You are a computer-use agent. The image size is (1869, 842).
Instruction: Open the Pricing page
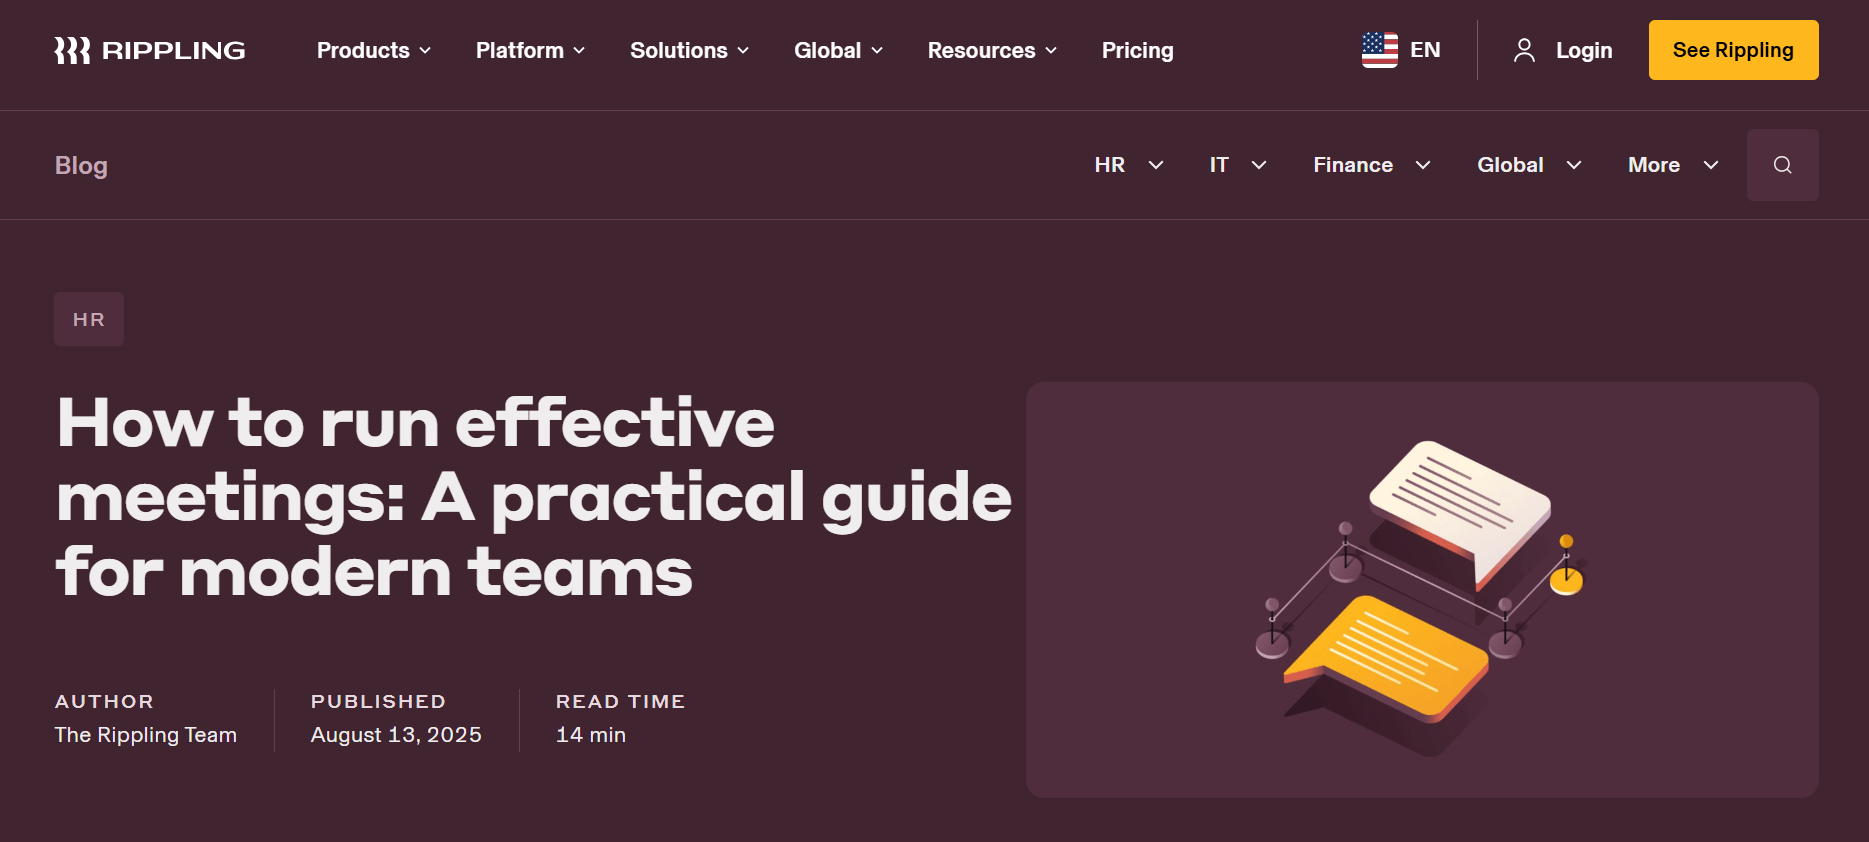(x=1137, y=50)
